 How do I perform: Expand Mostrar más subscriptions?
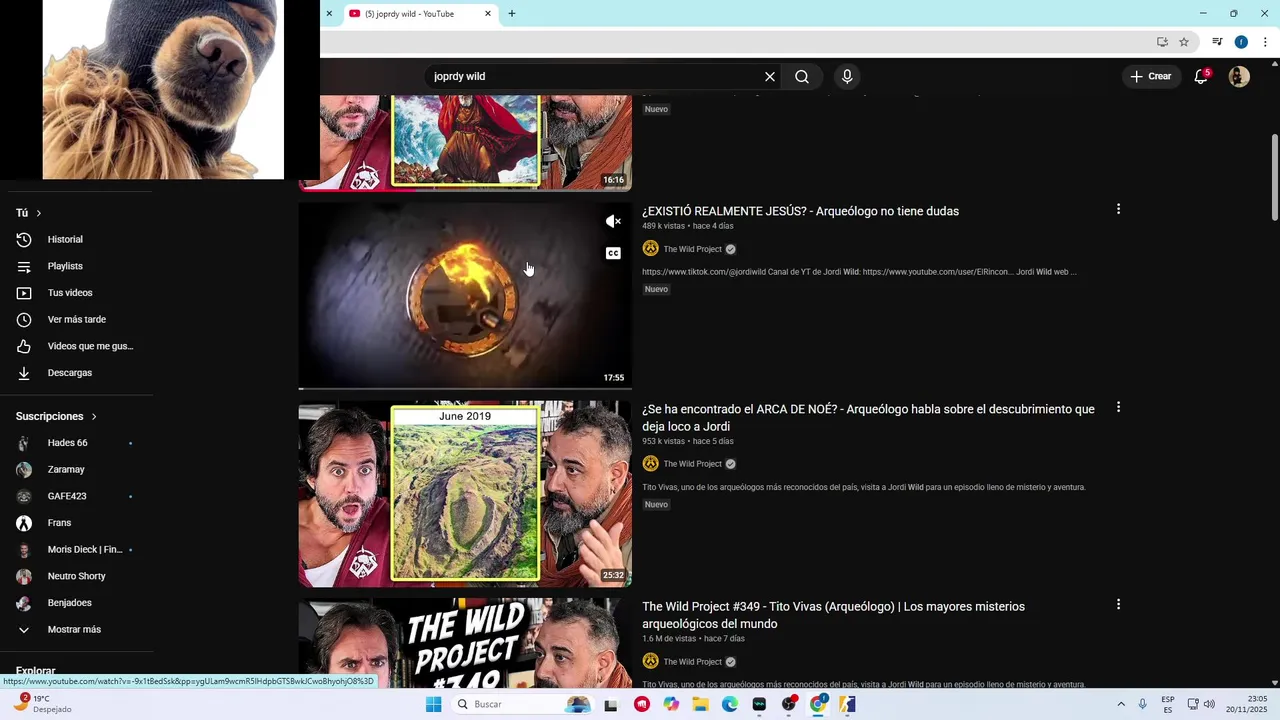click(74, 630)
